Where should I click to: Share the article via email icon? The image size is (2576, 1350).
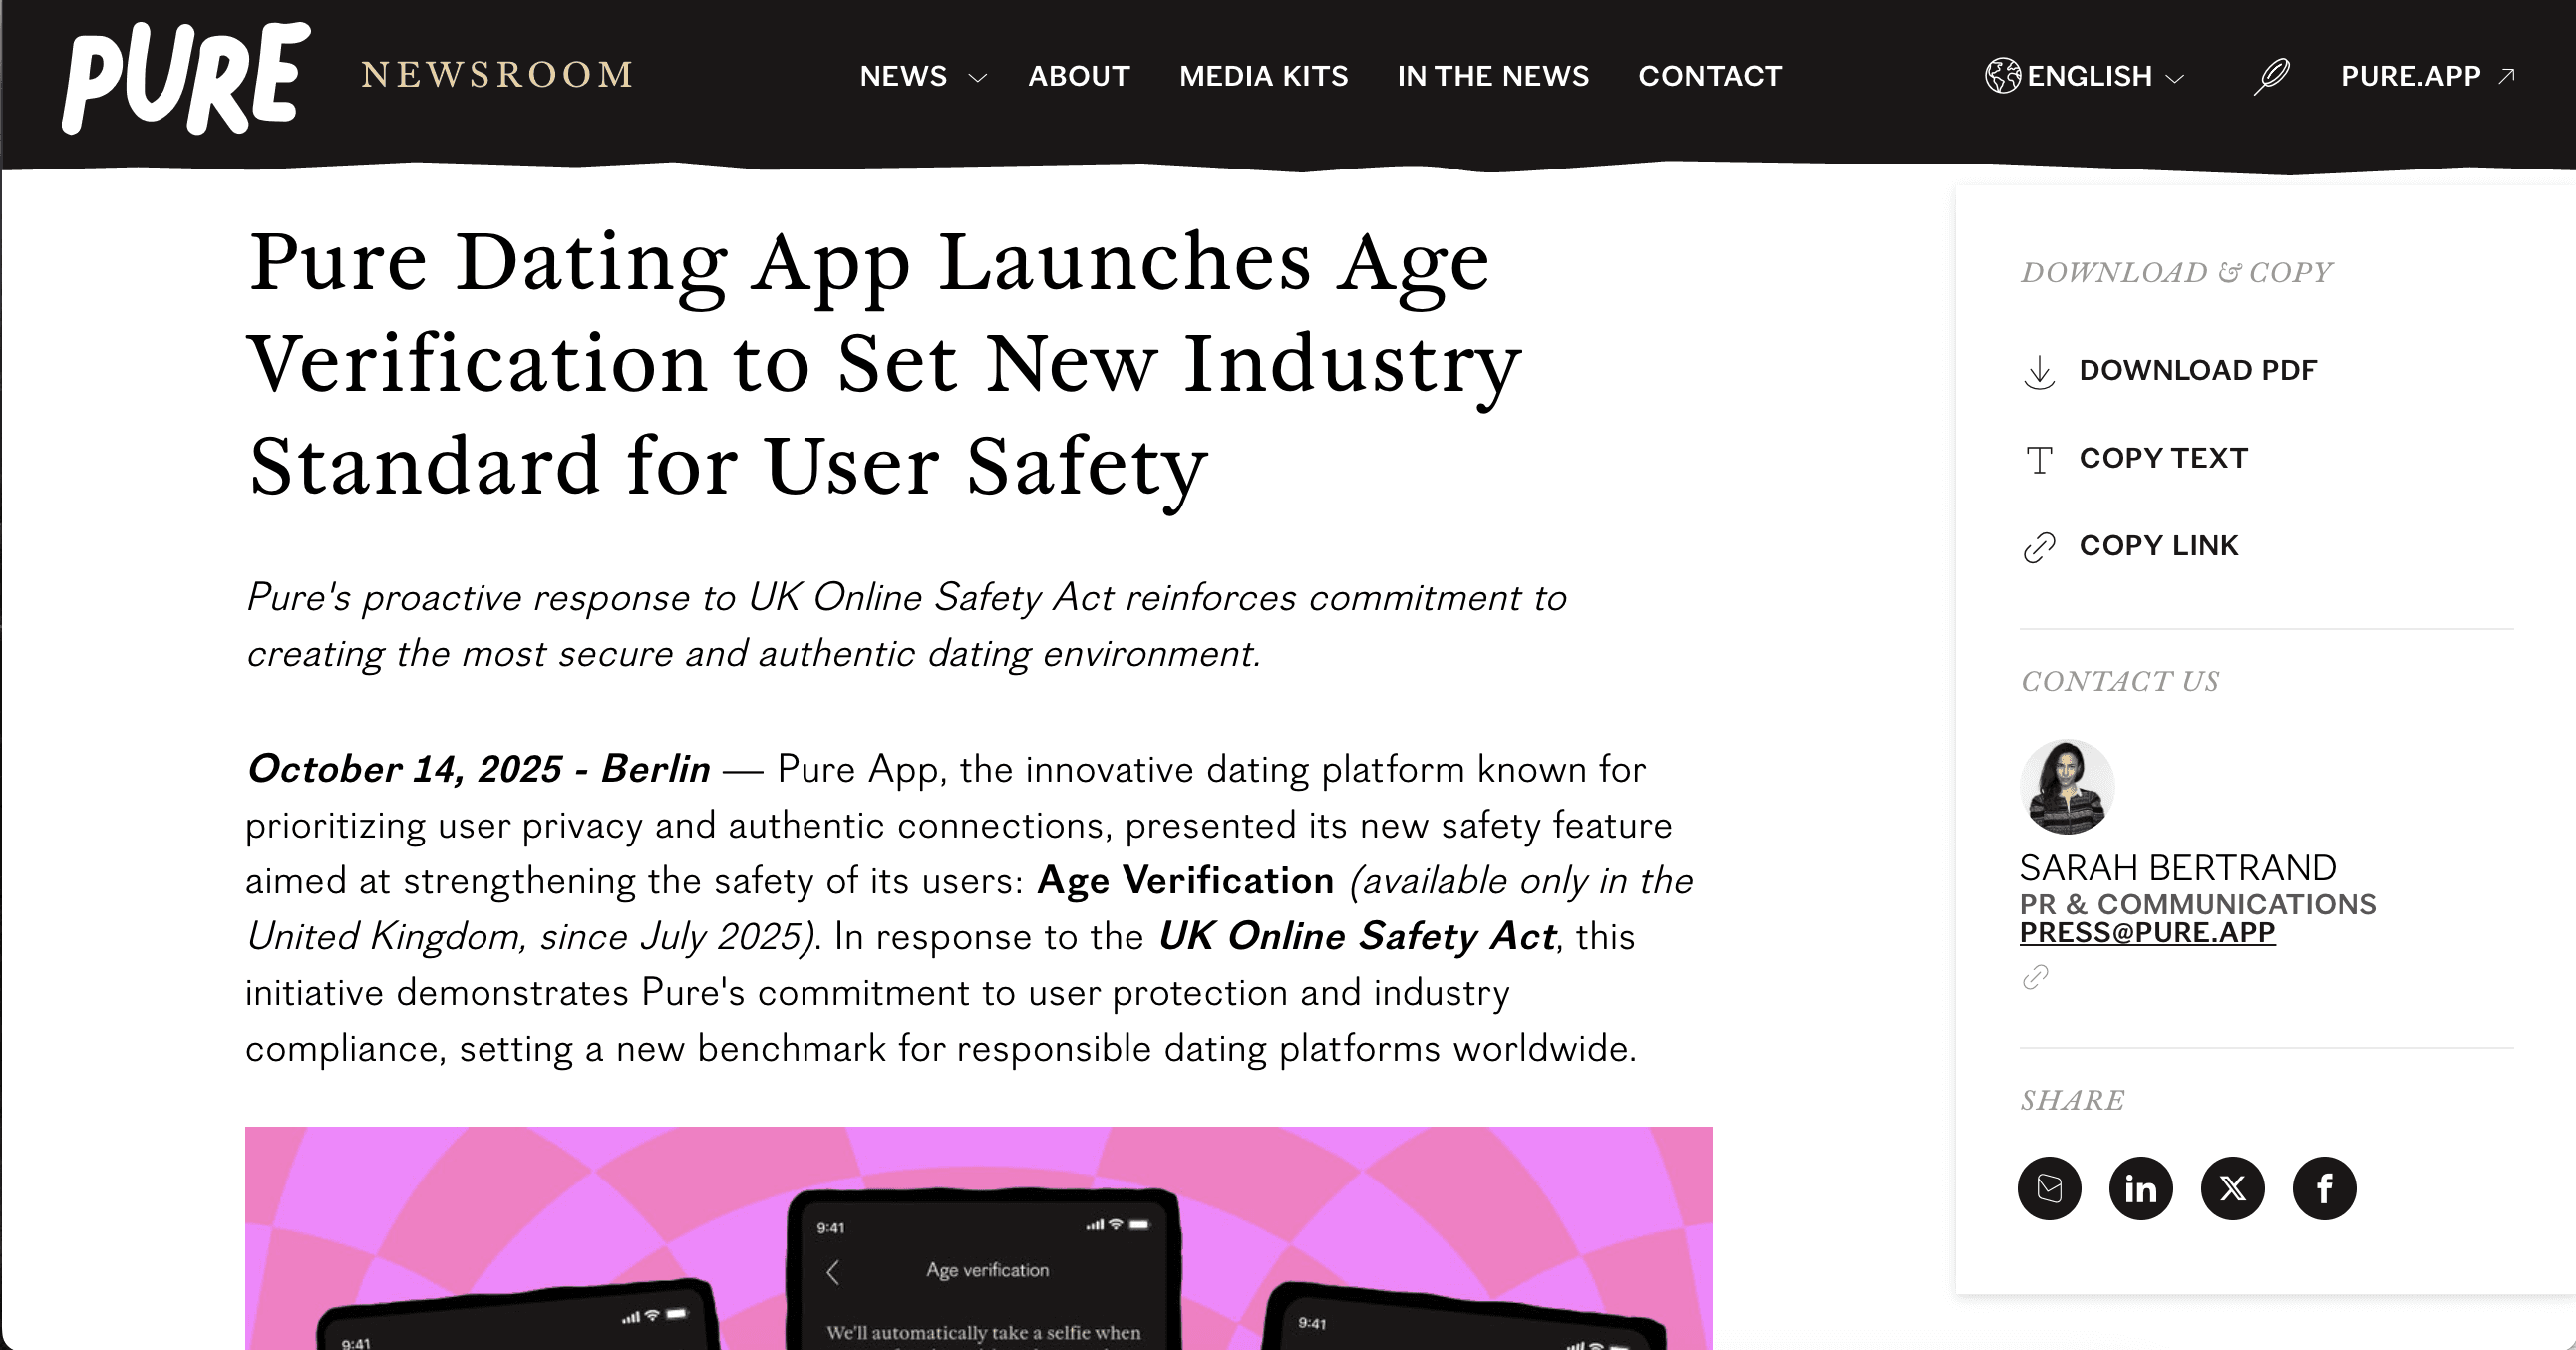2049,1188
